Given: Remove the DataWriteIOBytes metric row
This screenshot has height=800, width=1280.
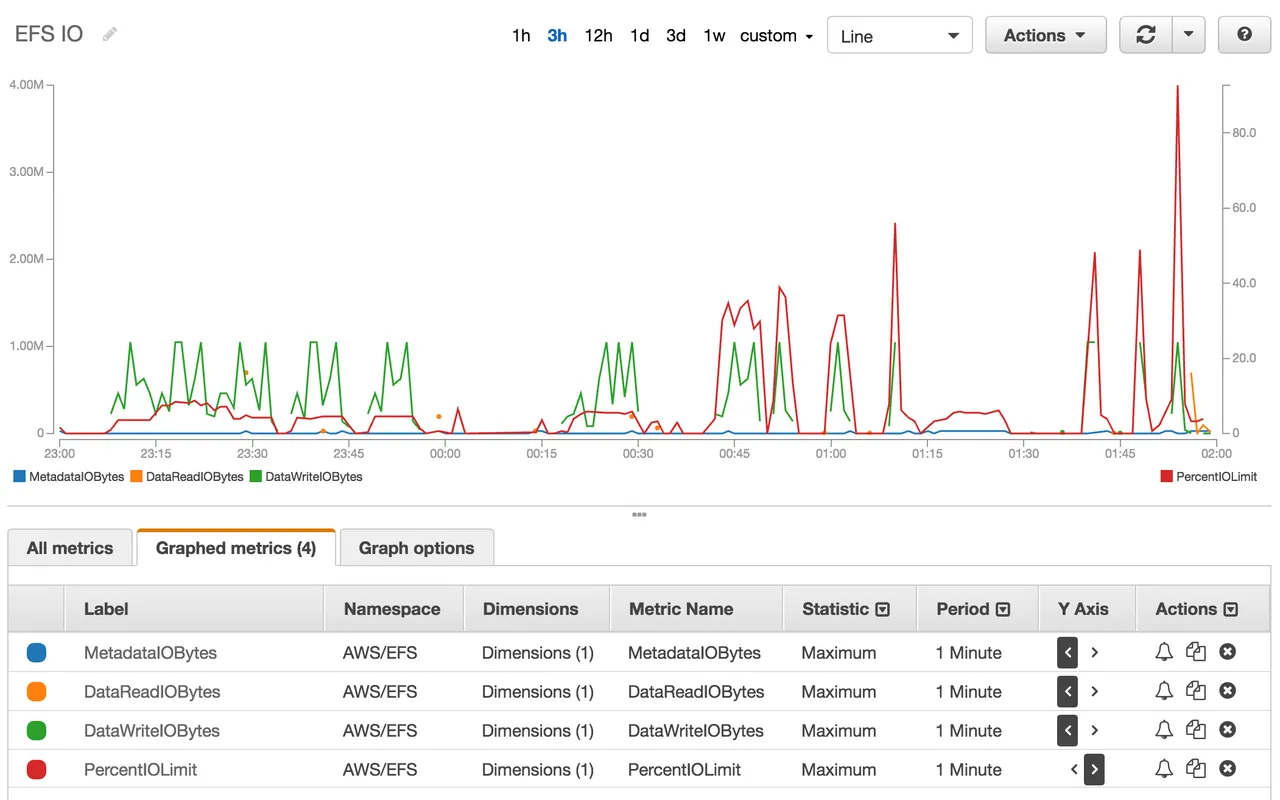Looking at the screenshot, I should click(1228, 730).
